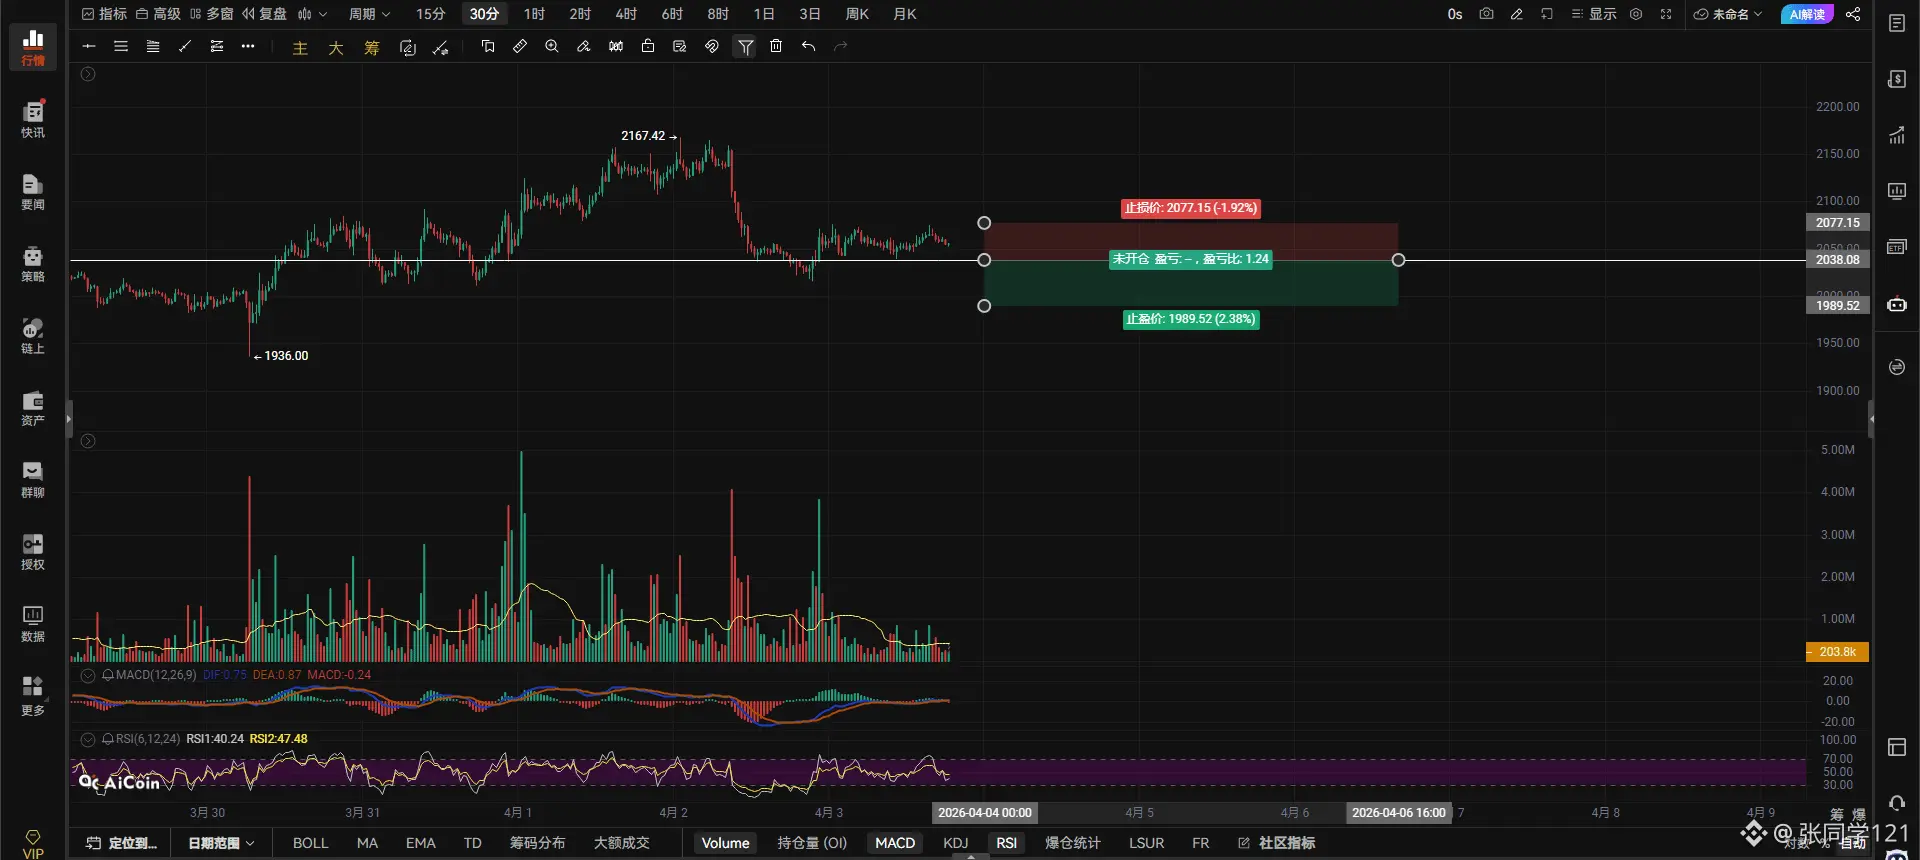
Task: Click the lock drawings icon
Action: [x=648, y=46]
